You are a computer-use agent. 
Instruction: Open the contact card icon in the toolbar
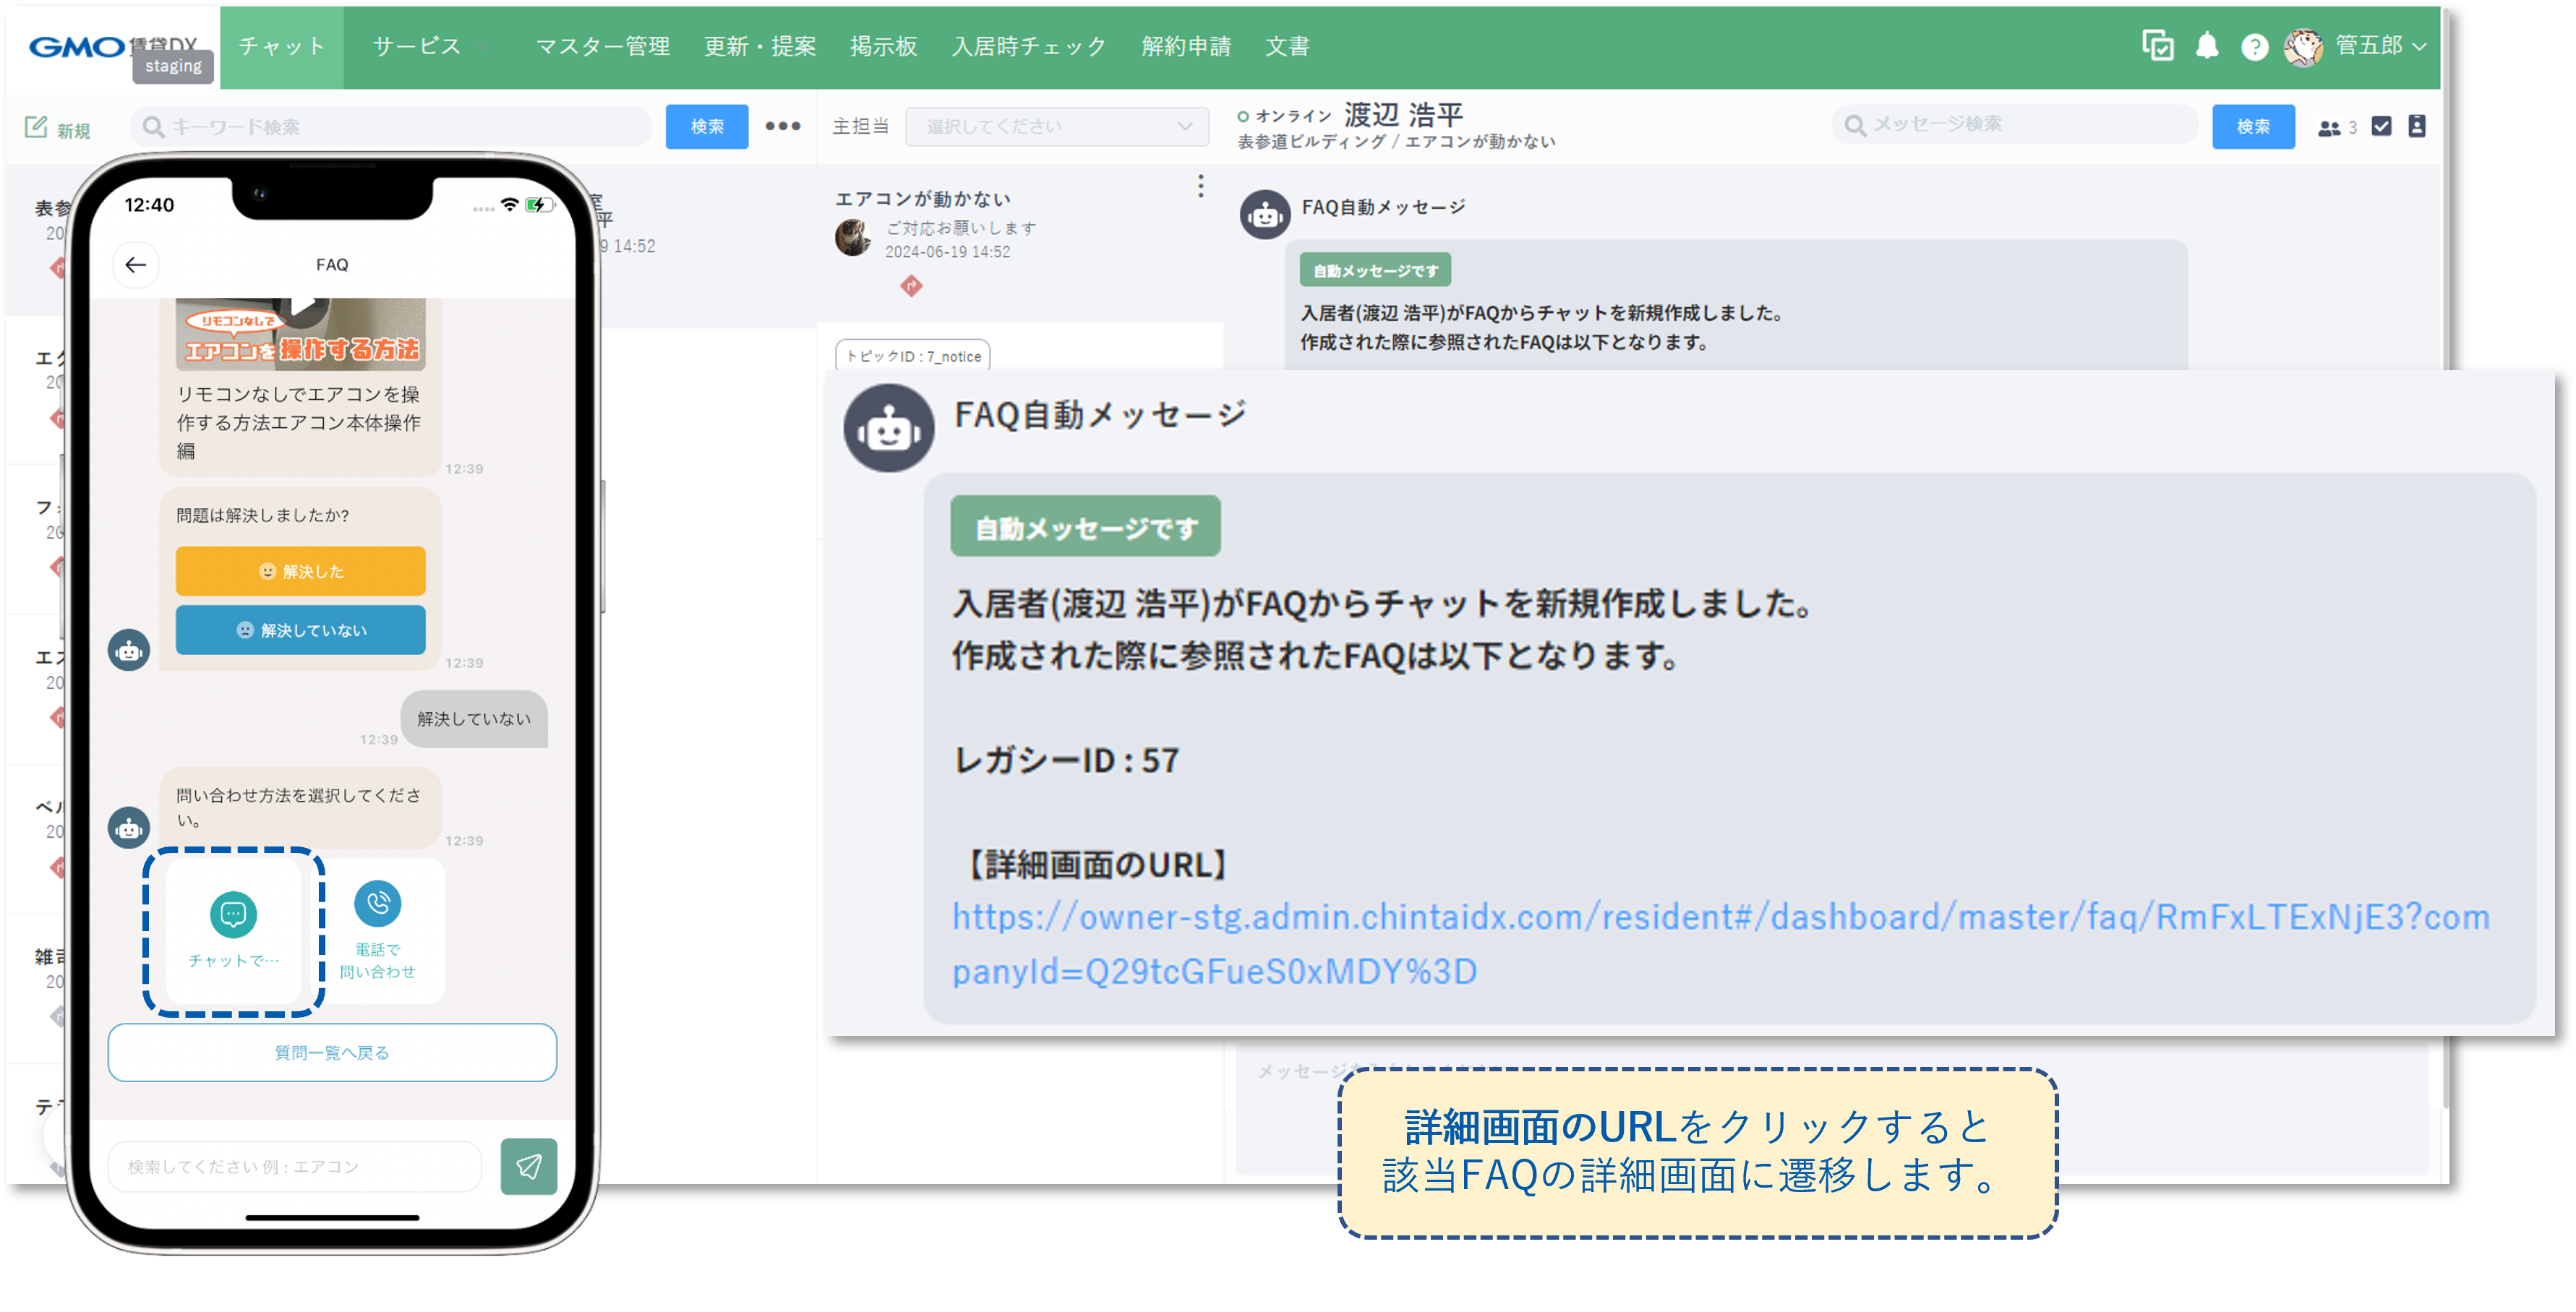pos(2418,126)
